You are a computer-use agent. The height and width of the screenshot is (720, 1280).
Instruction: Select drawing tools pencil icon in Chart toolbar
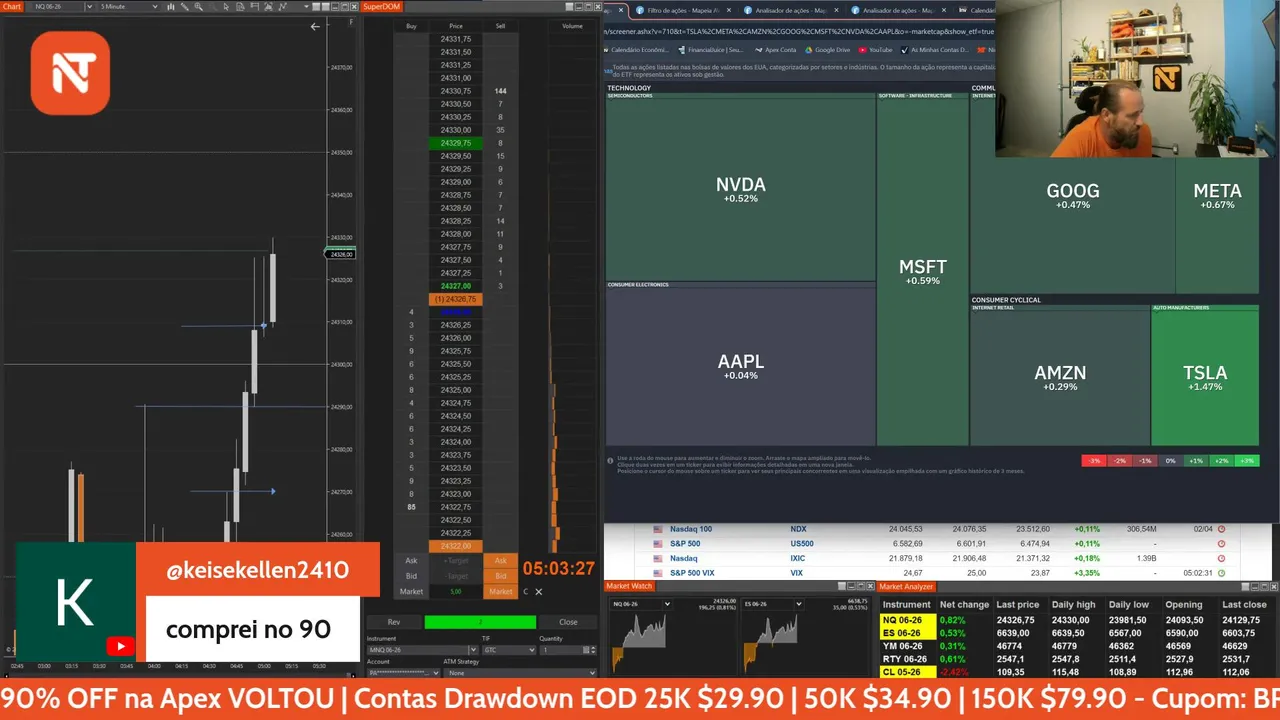[x=184, y=7]
